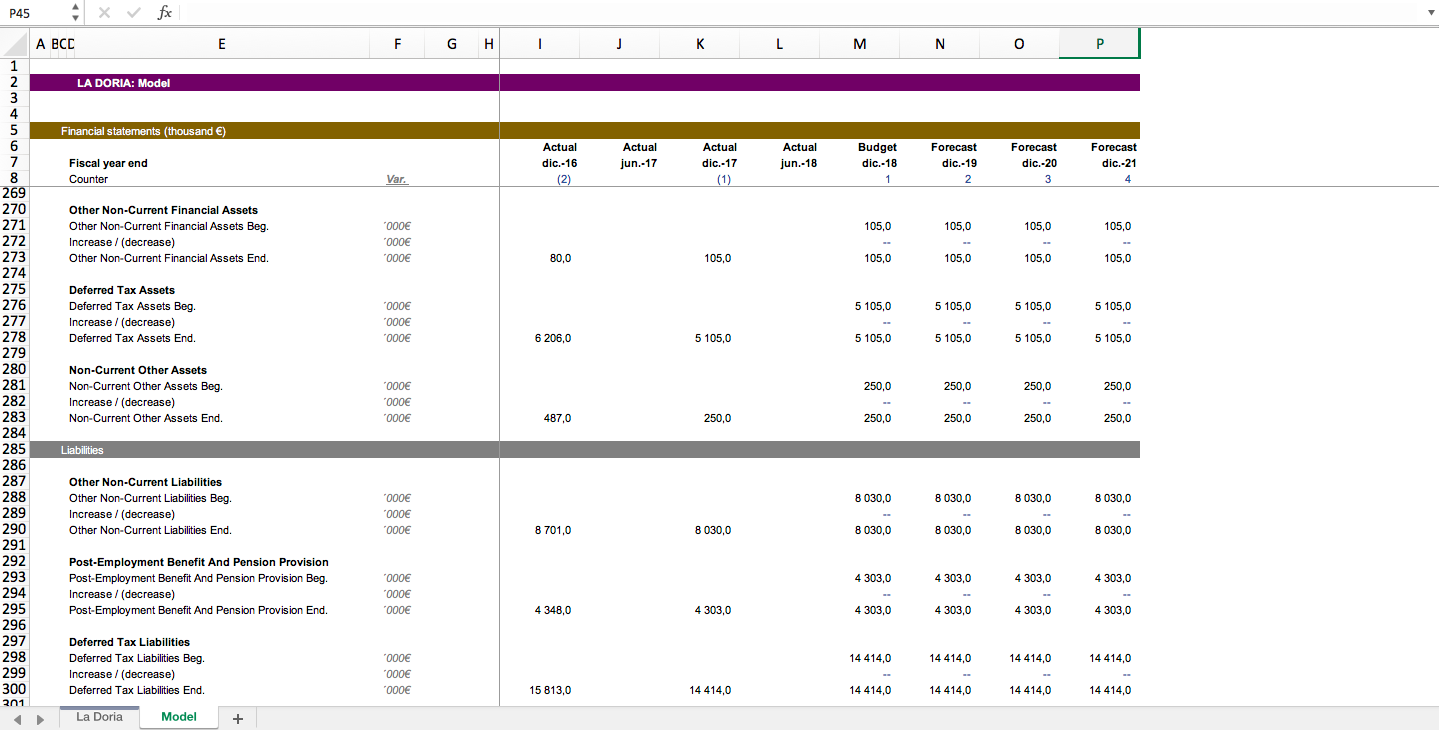Click the underlined Var. cell
1439x730 pixels.
pos(397,180)
